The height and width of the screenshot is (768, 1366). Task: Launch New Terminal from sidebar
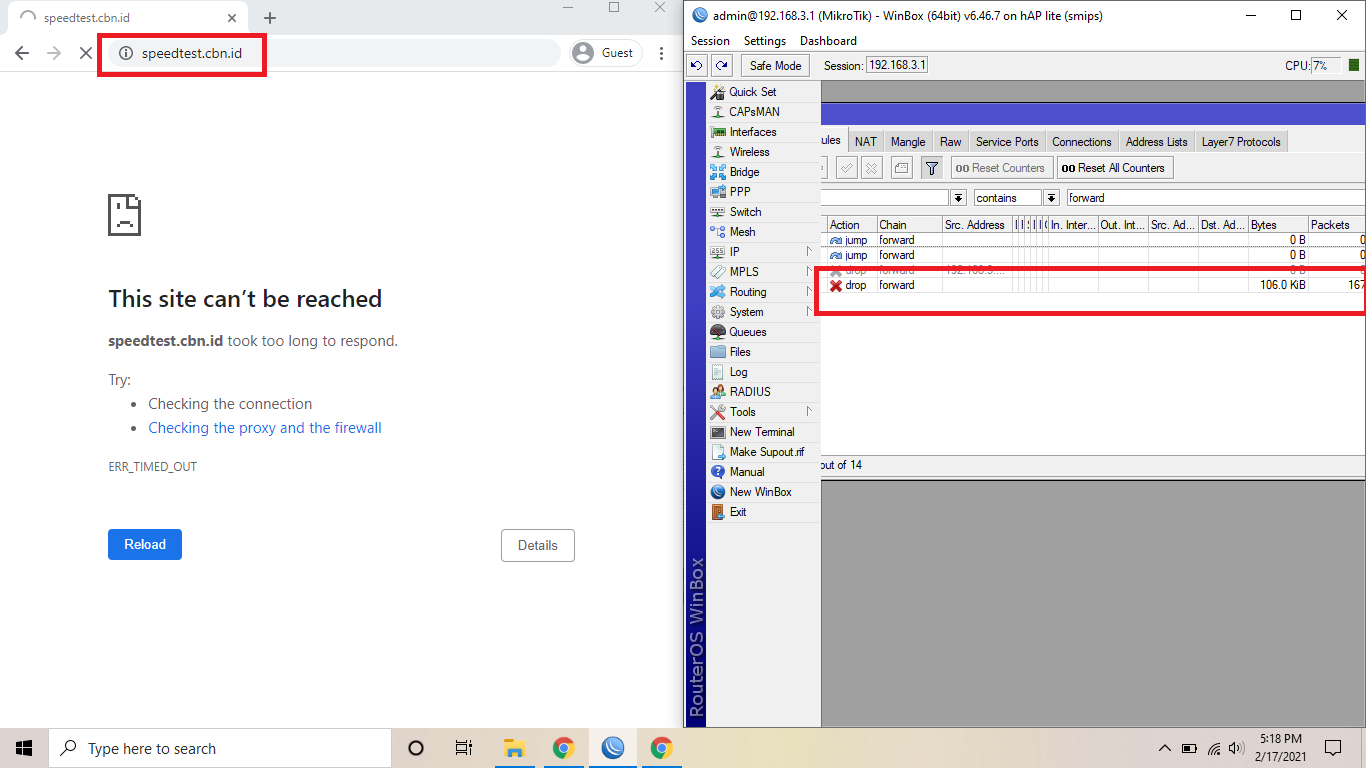762,432
